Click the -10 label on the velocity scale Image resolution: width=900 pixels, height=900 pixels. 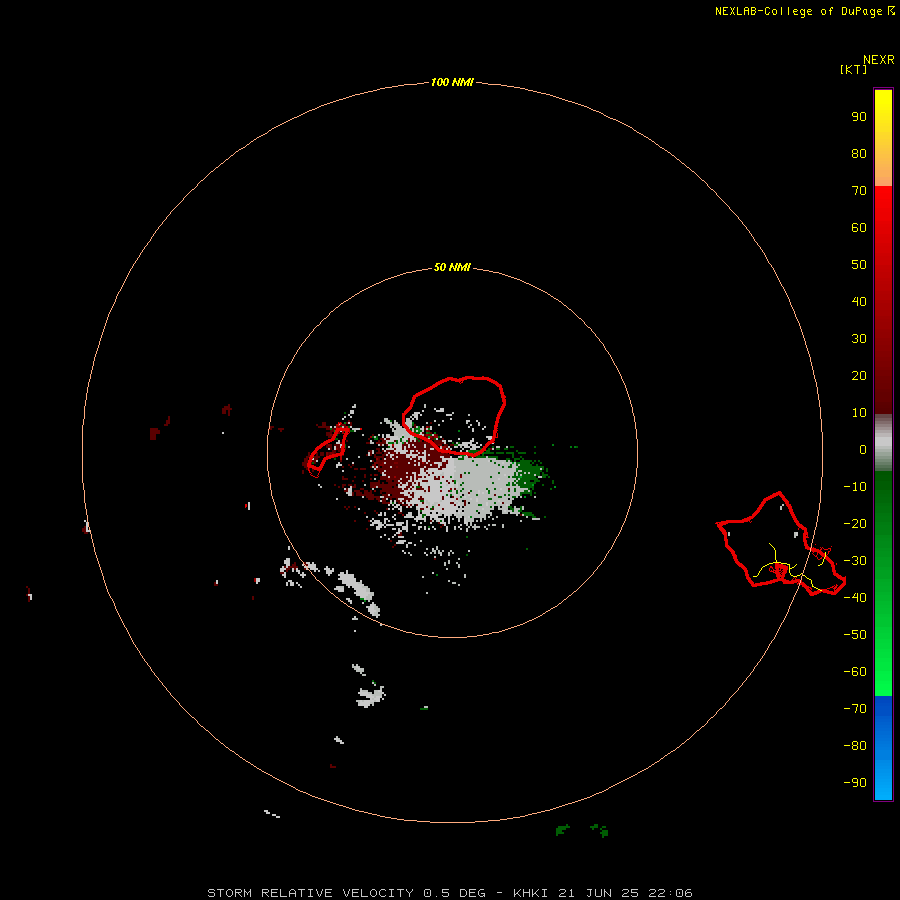pos(855,487)
